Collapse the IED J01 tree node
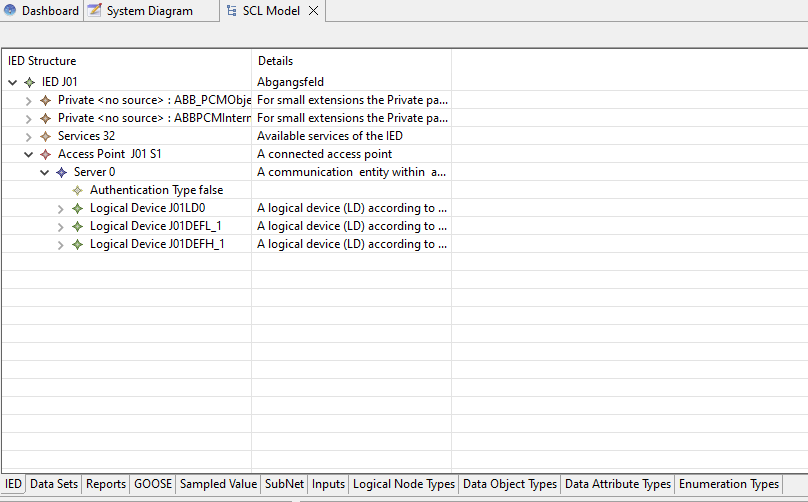808x502 pixels. click(x=12, y=82)
